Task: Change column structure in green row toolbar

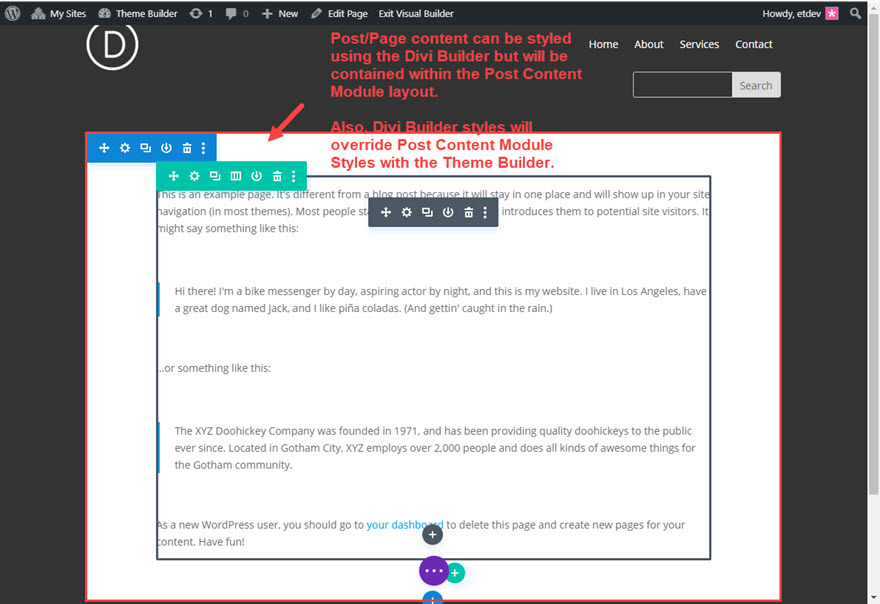Action: (236, 176)
